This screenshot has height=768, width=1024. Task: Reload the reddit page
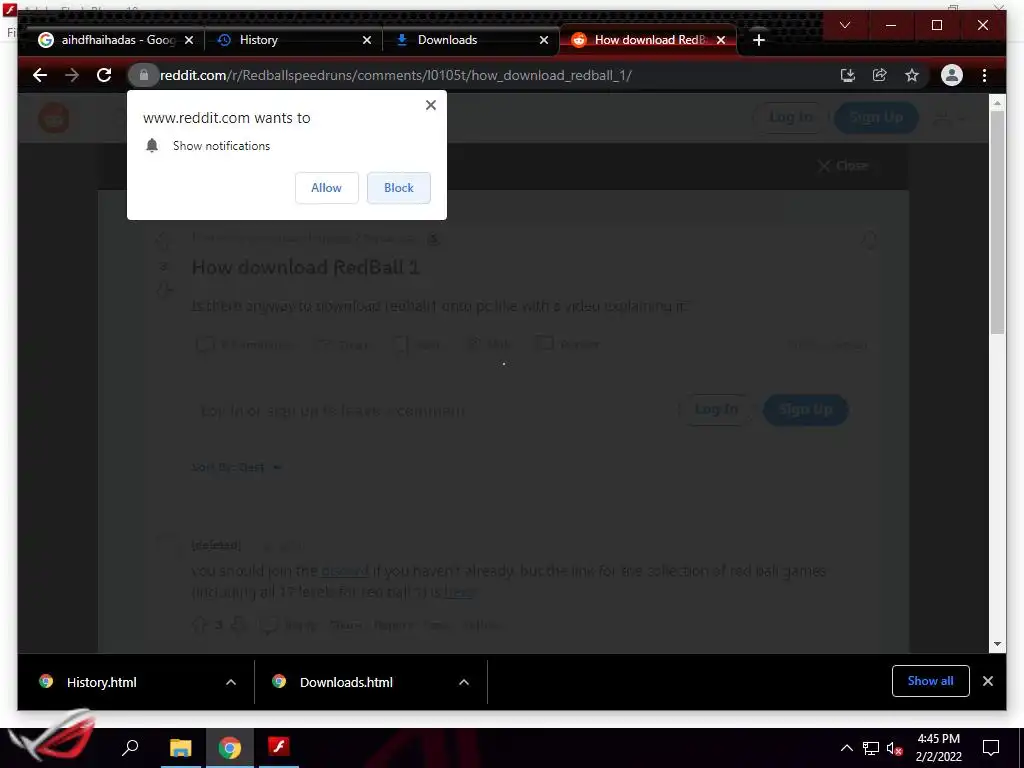pos(104,75)
